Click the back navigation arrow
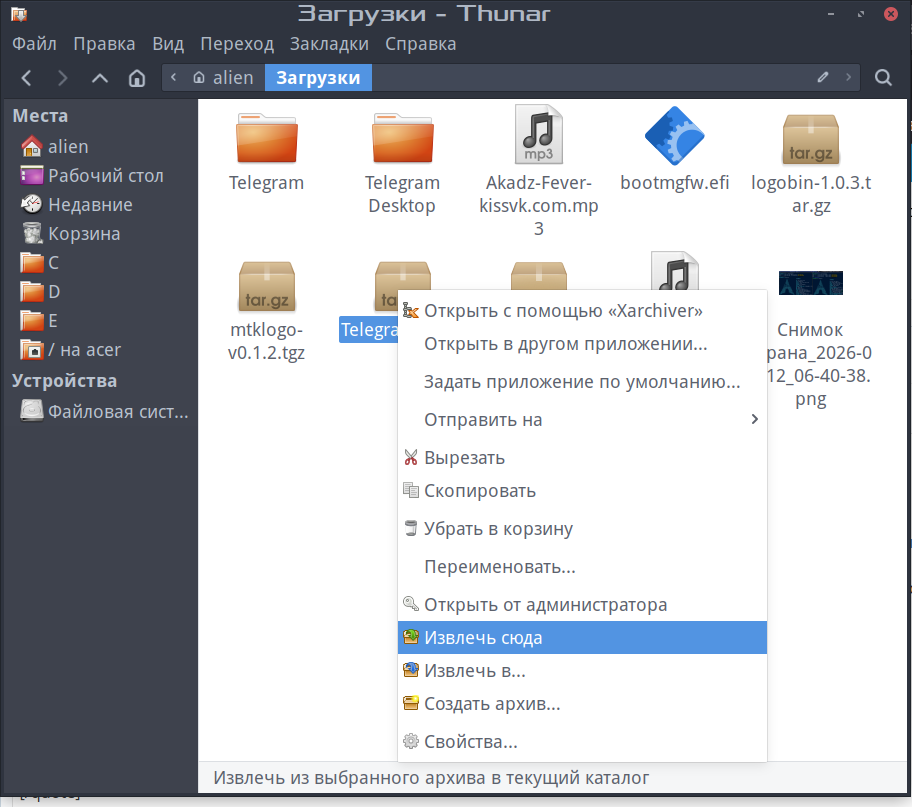Viewport: 912px width, 807px height. (27, 78)
